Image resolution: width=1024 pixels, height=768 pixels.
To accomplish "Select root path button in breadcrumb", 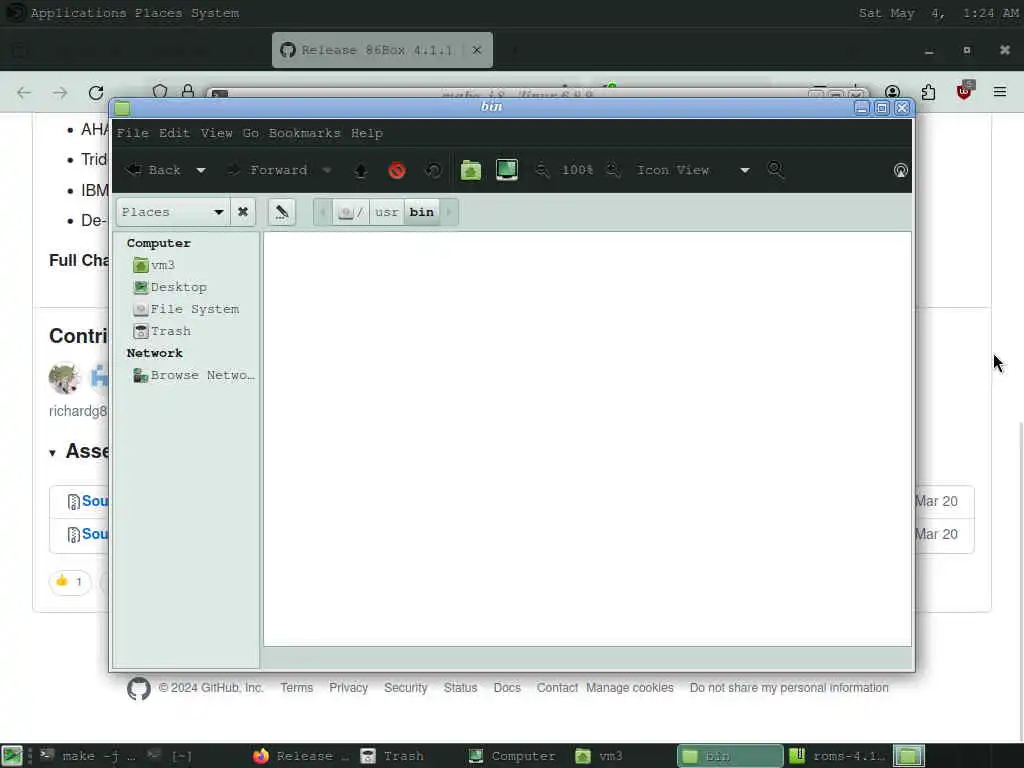I will click(x=351, y=212).
